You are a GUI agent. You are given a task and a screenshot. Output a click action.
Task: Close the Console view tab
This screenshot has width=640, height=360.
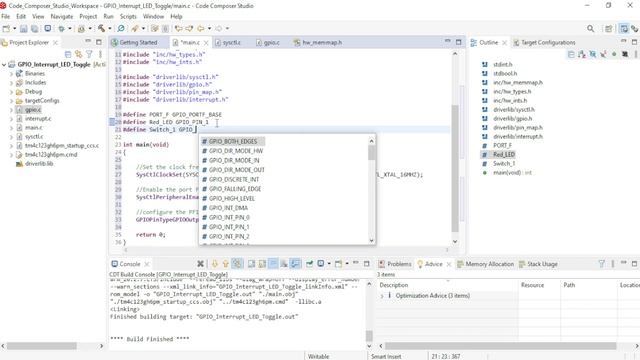point(147,264)
